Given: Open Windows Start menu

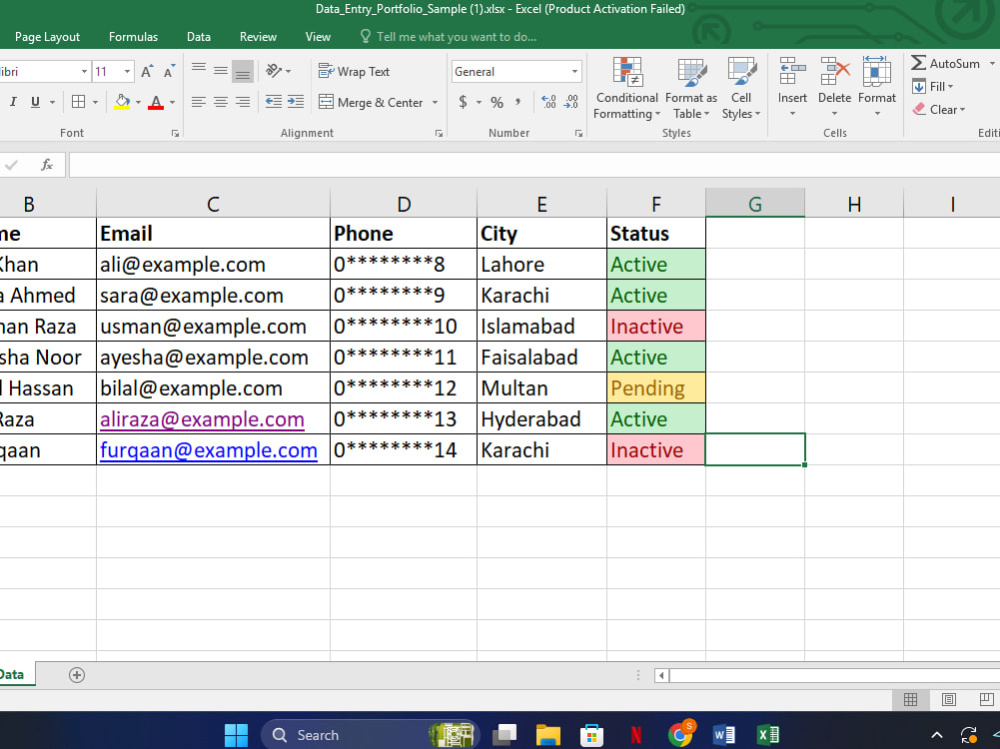Looking at the screenshot, I should 236,735.
